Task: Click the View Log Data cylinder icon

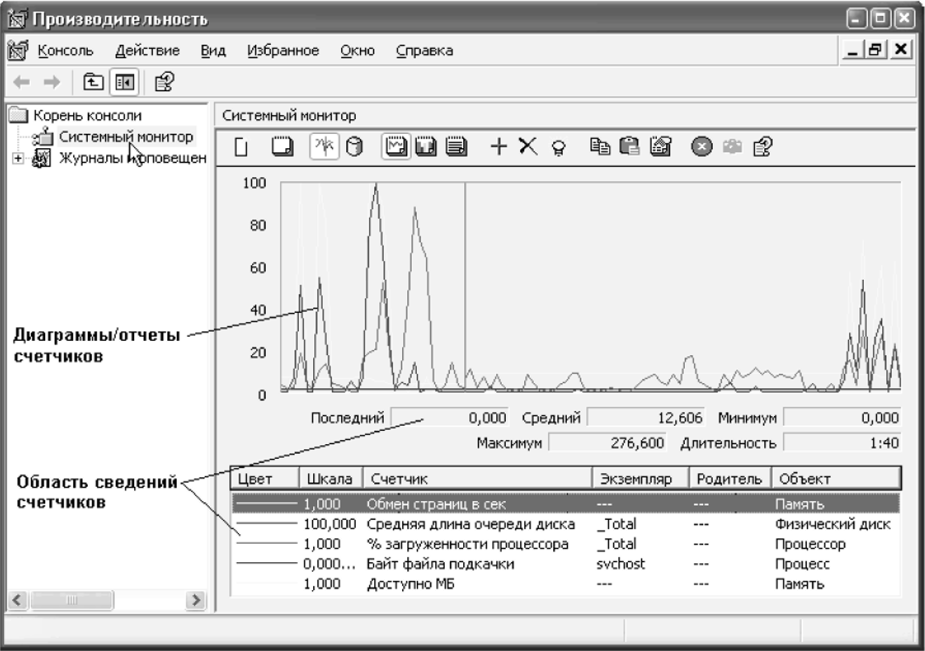Action: coord(355,146)
